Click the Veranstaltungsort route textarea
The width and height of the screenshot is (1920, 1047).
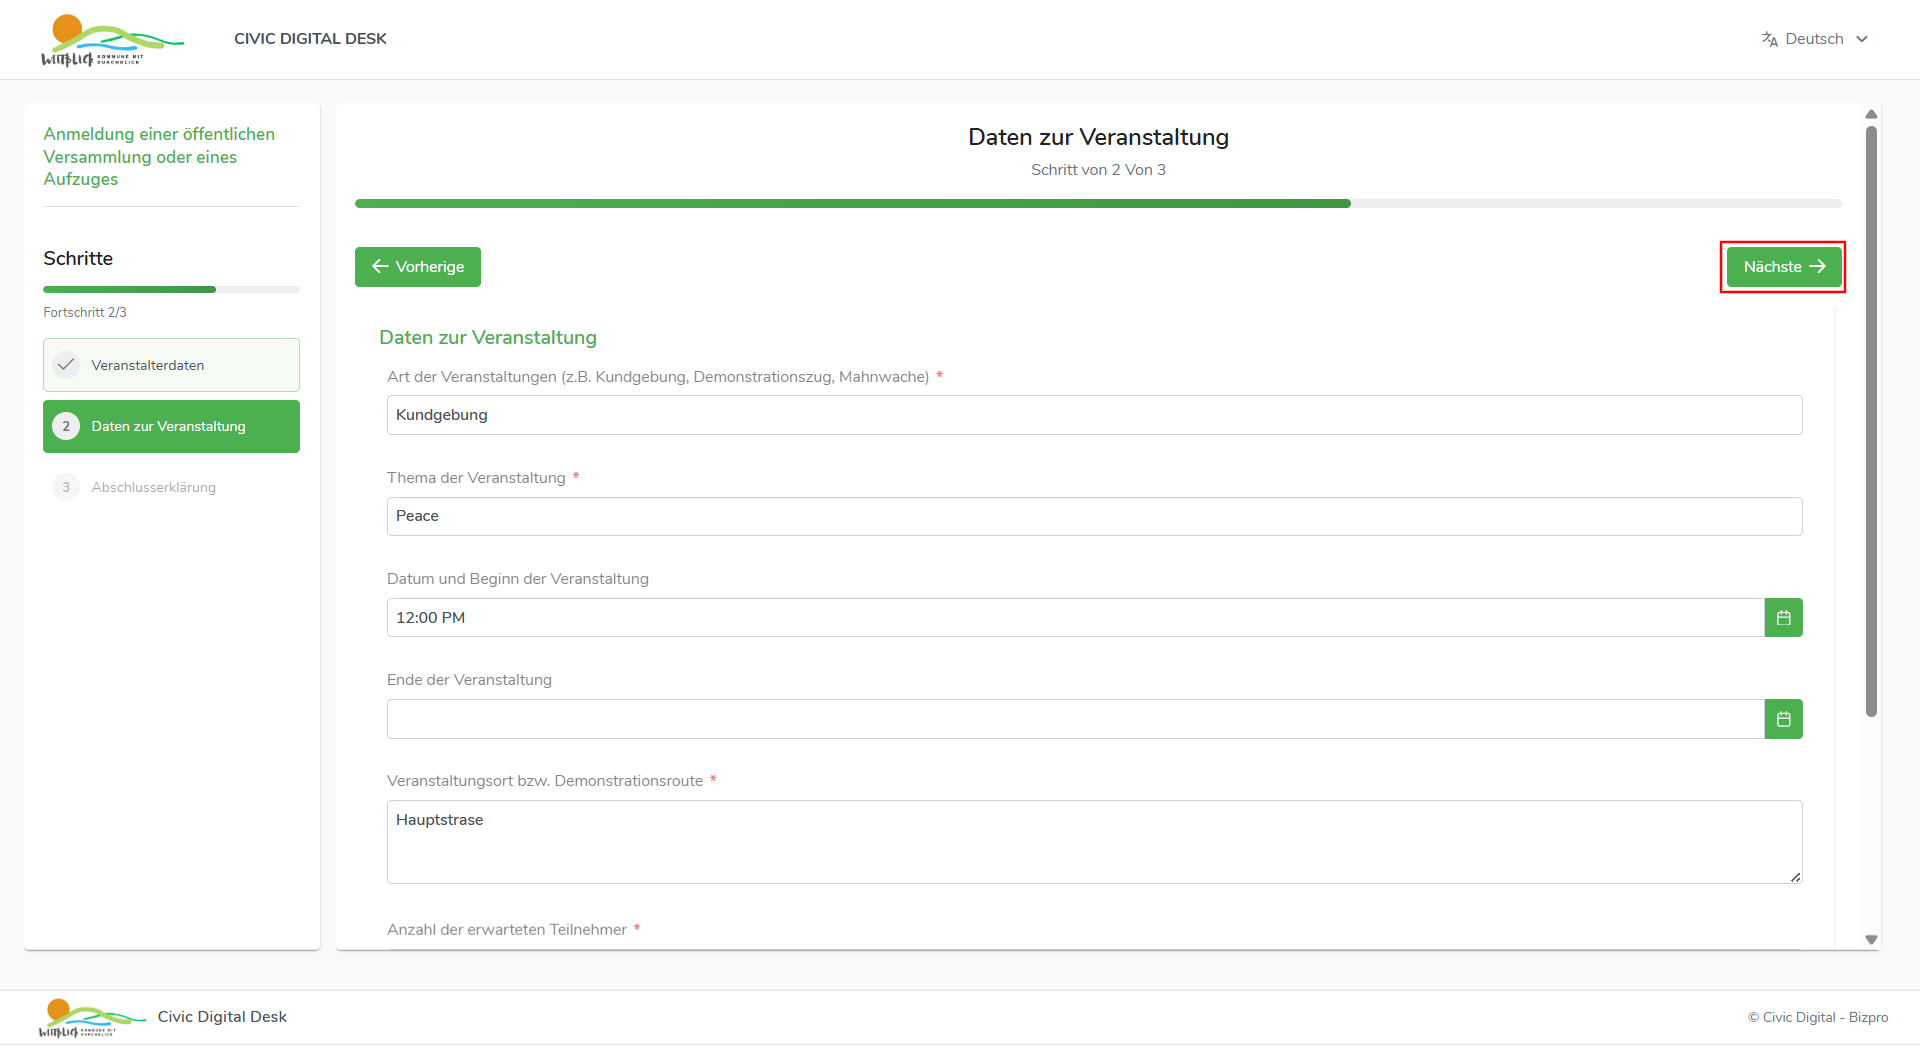coord(1094,841)
